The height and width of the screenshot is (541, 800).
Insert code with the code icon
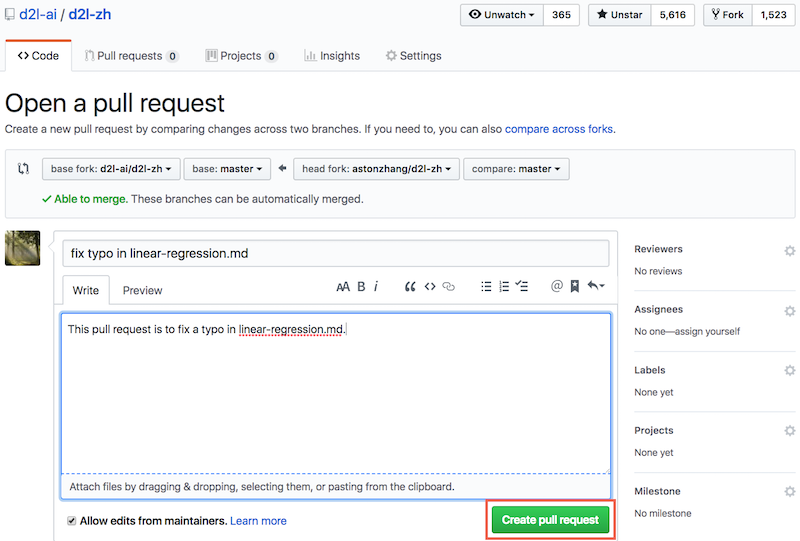(x=430, y=287)
